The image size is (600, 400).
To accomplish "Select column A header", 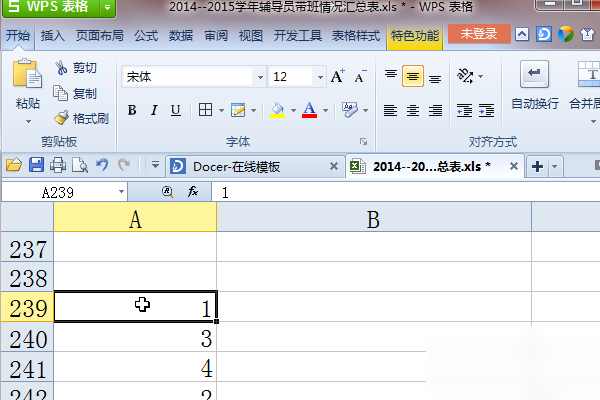I will click(x=135, y=217).
